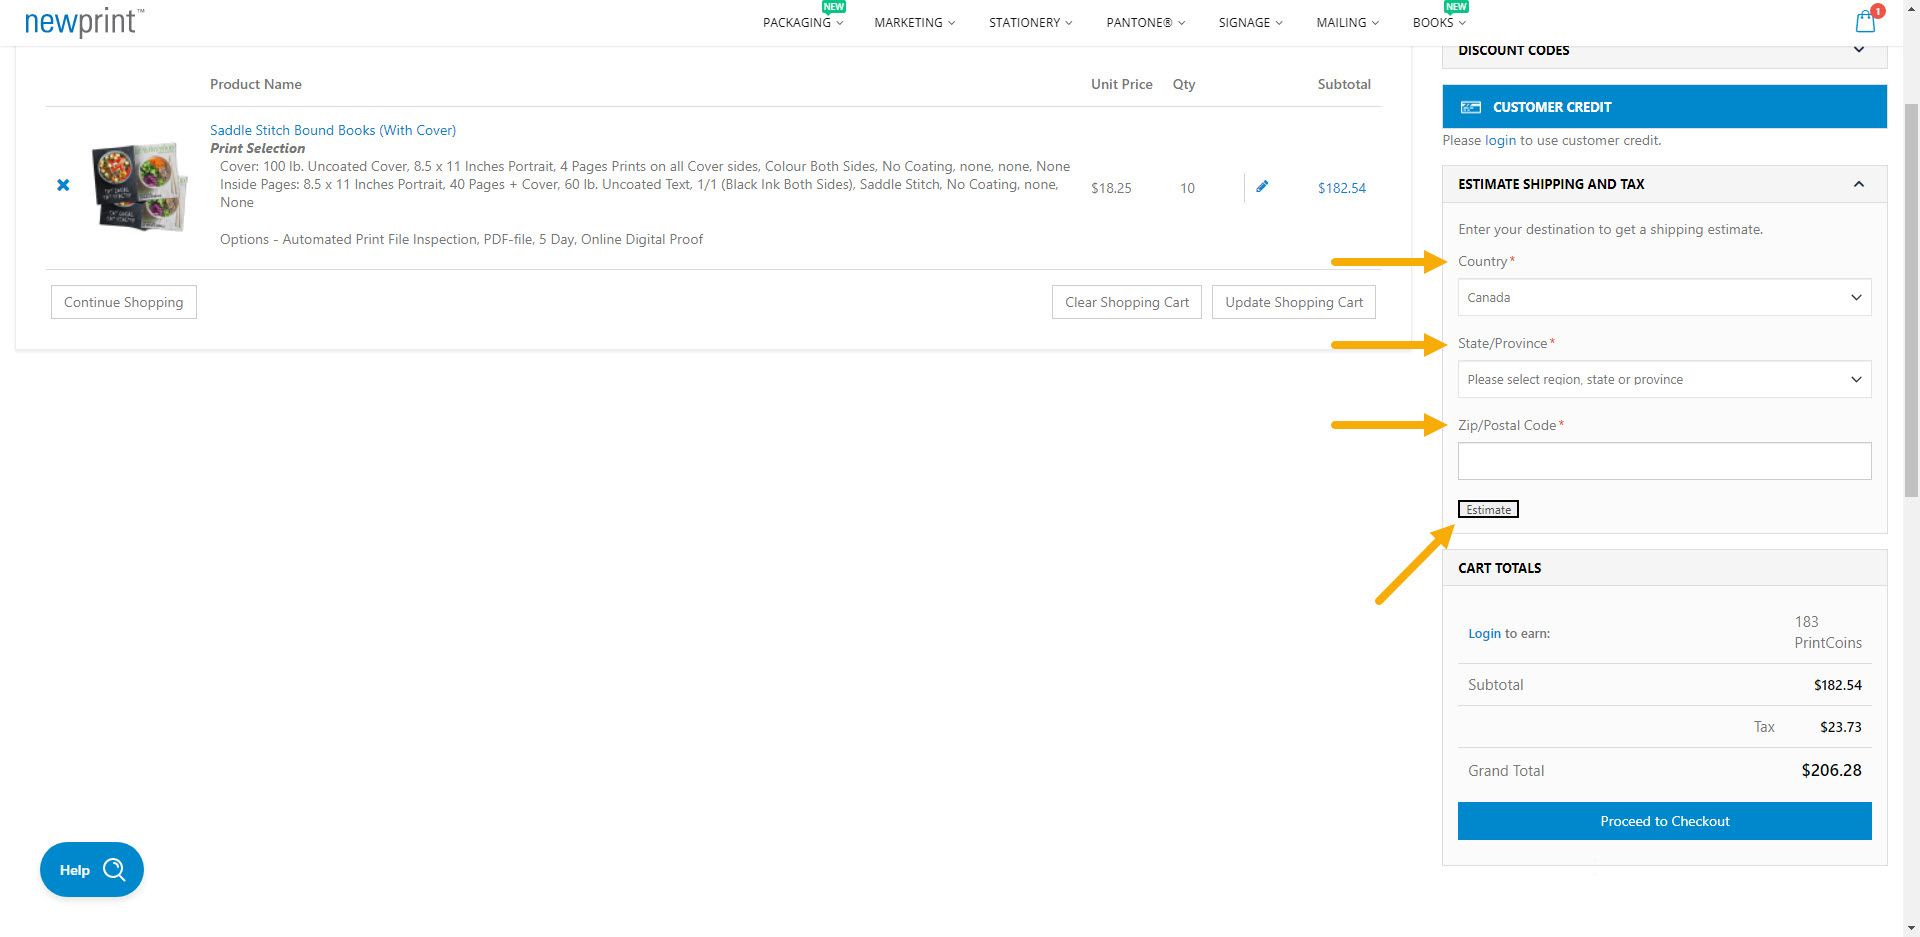Open the Books menu

1438,22
